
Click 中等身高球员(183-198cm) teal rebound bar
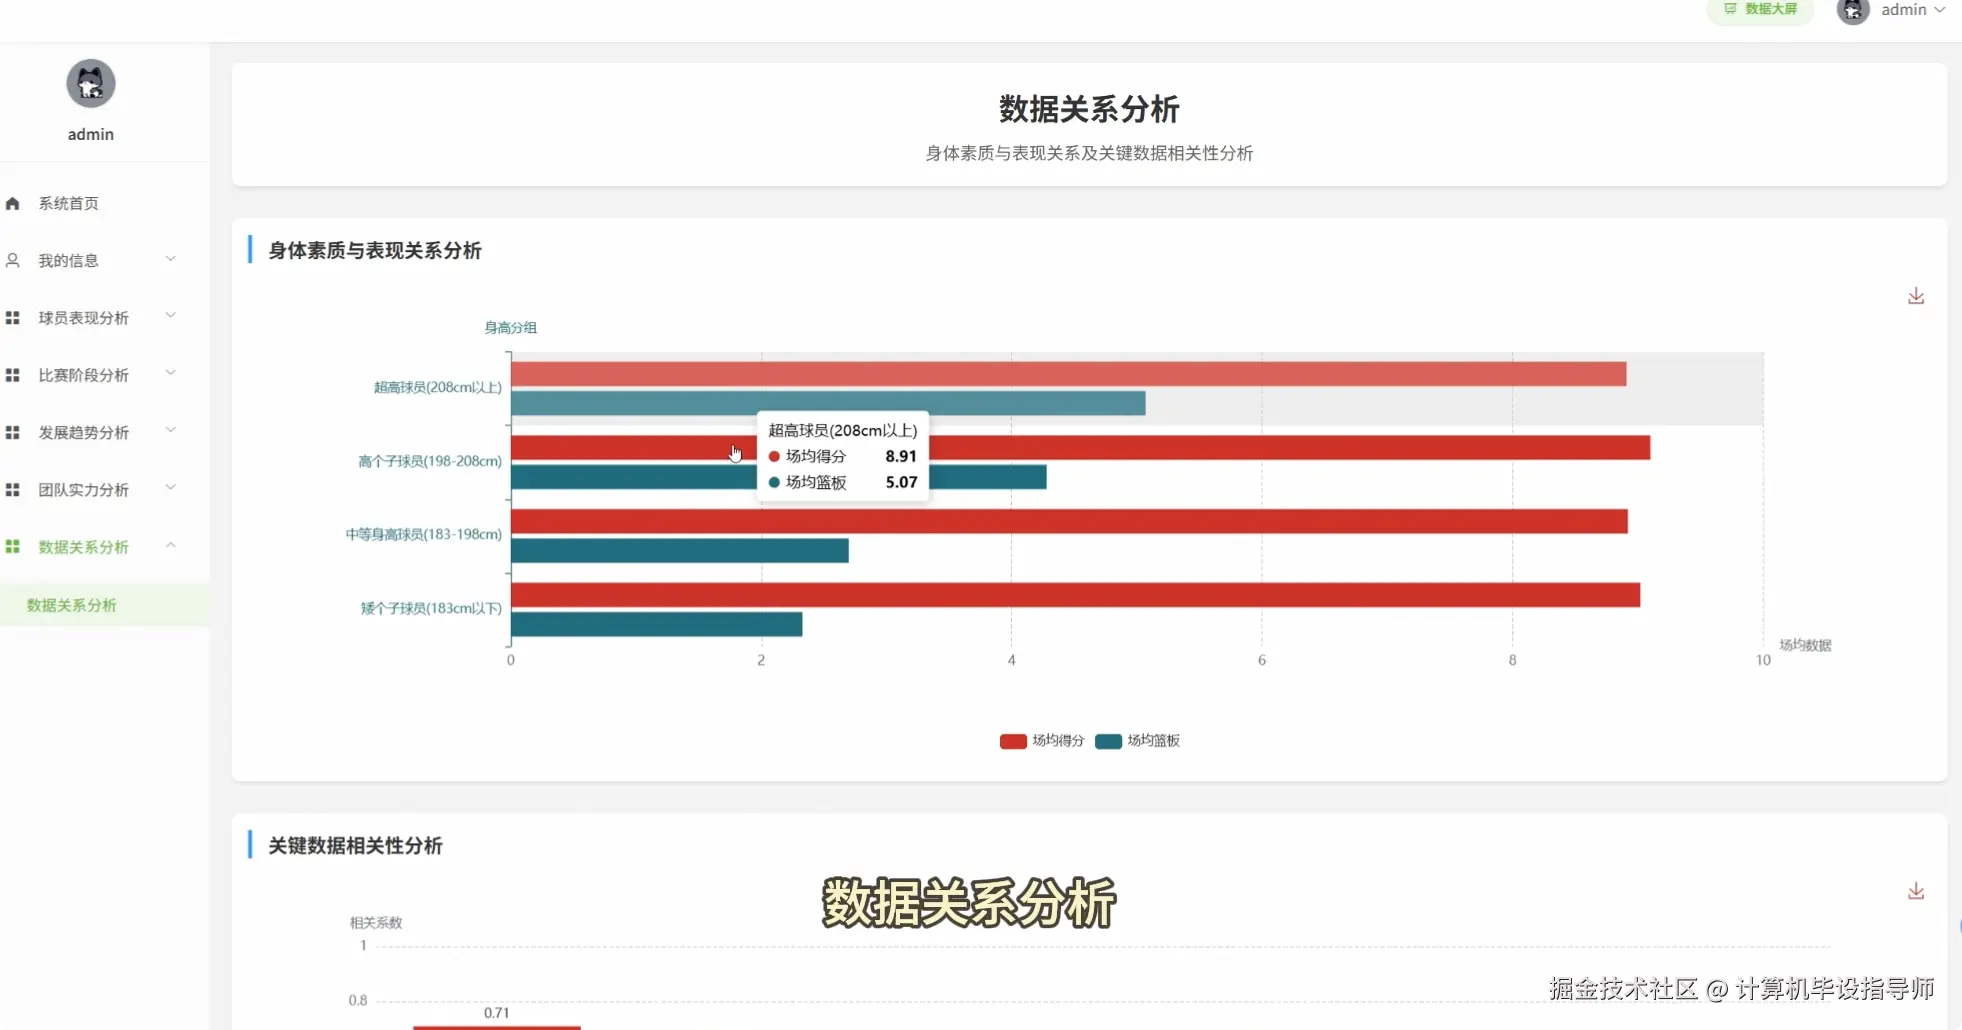(680, 550)
